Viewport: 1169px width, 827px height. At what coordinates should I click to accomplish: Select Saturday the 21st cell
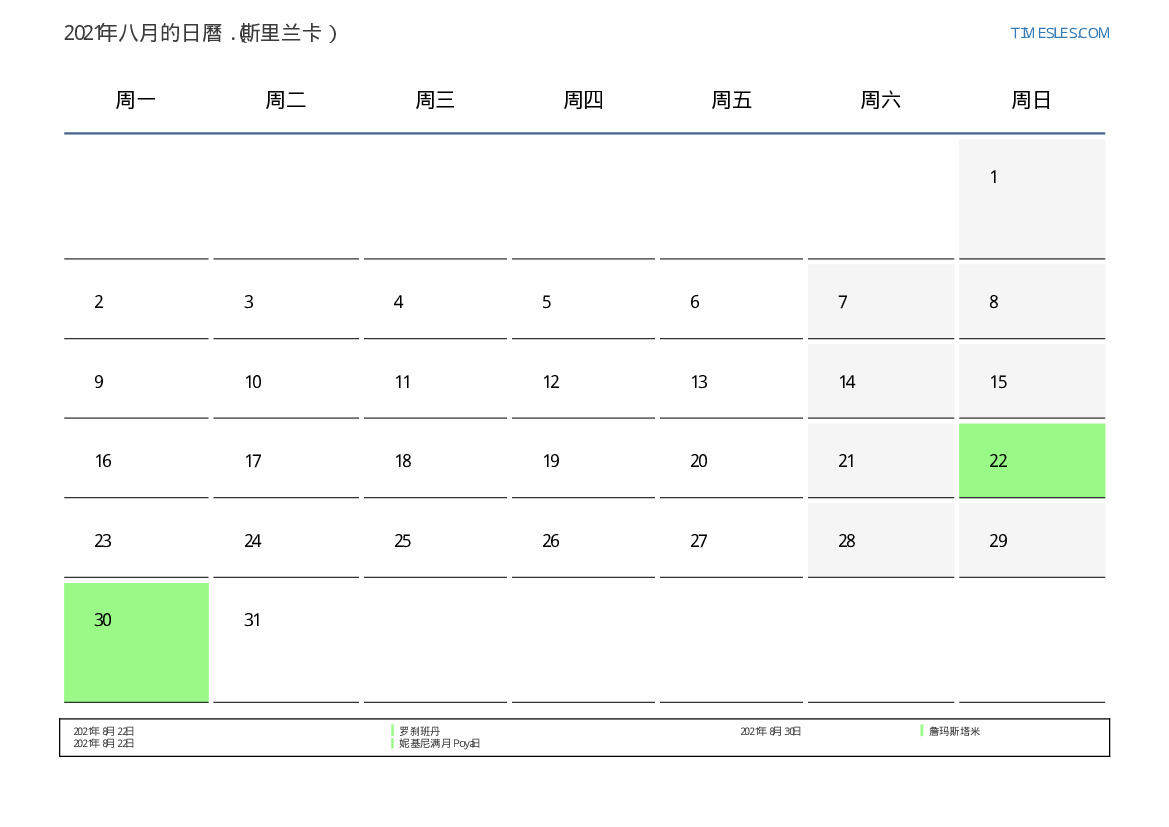(x=880, y=461)
